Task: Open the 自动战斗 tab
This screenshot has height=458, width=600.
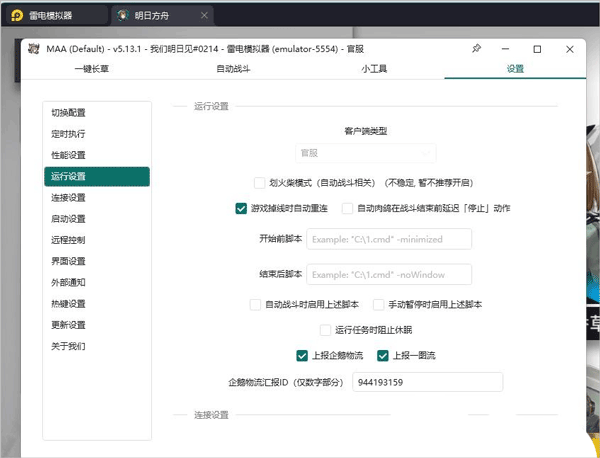Action: pyautogui.click(x=232, y=69)
